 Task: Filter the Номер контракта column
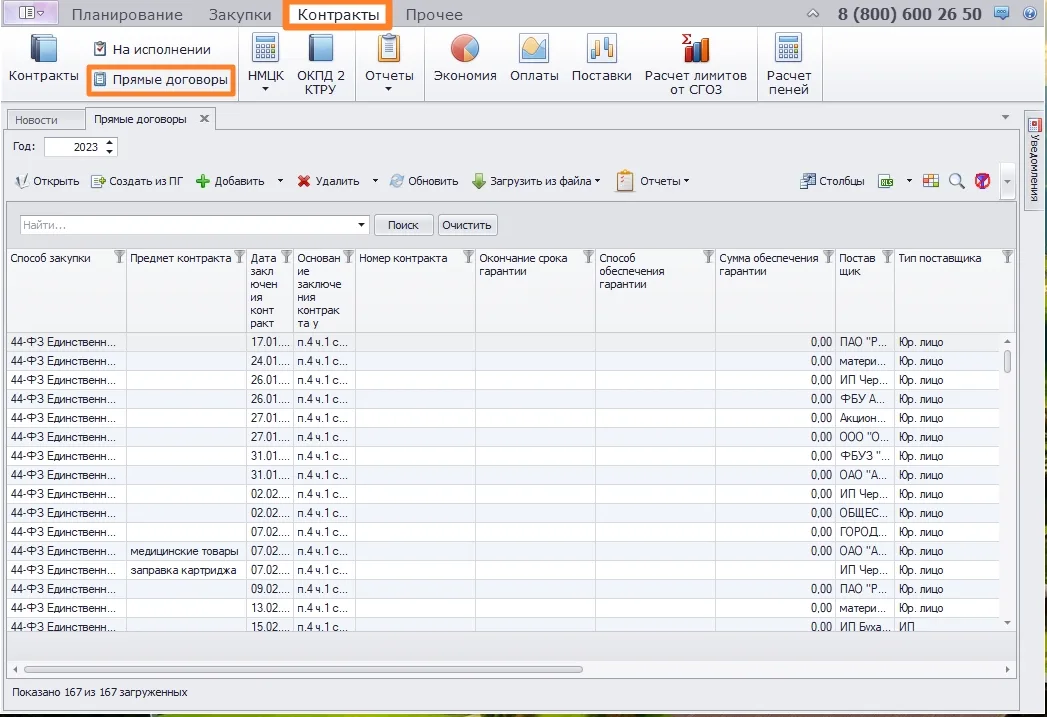tap(468, 257)
